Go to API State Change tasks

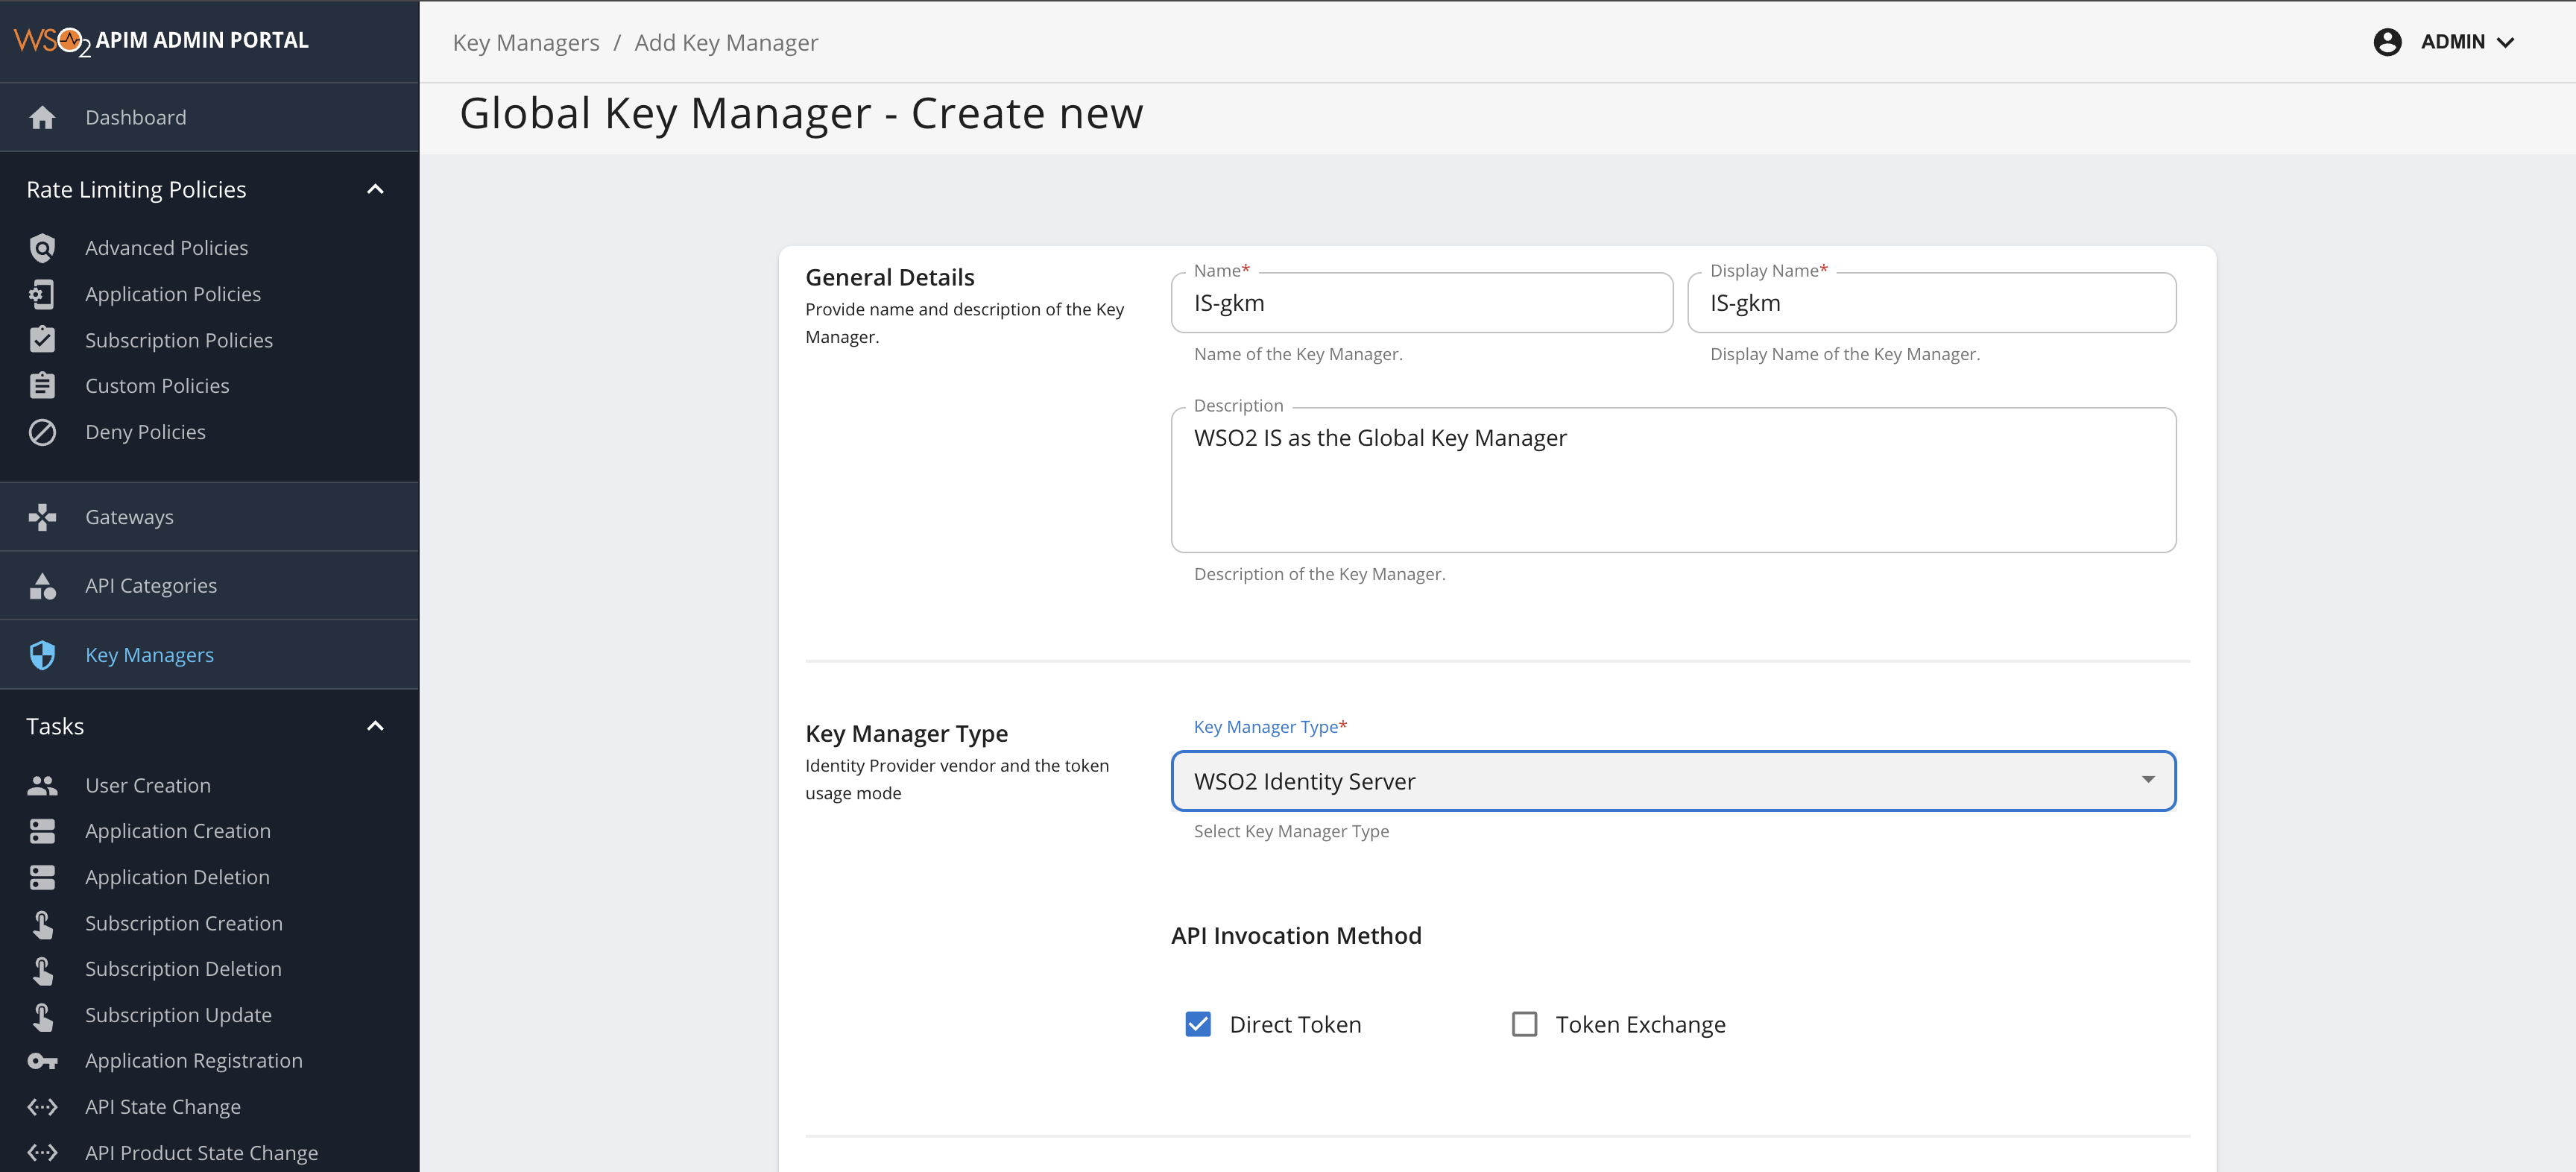[162, 1107]
